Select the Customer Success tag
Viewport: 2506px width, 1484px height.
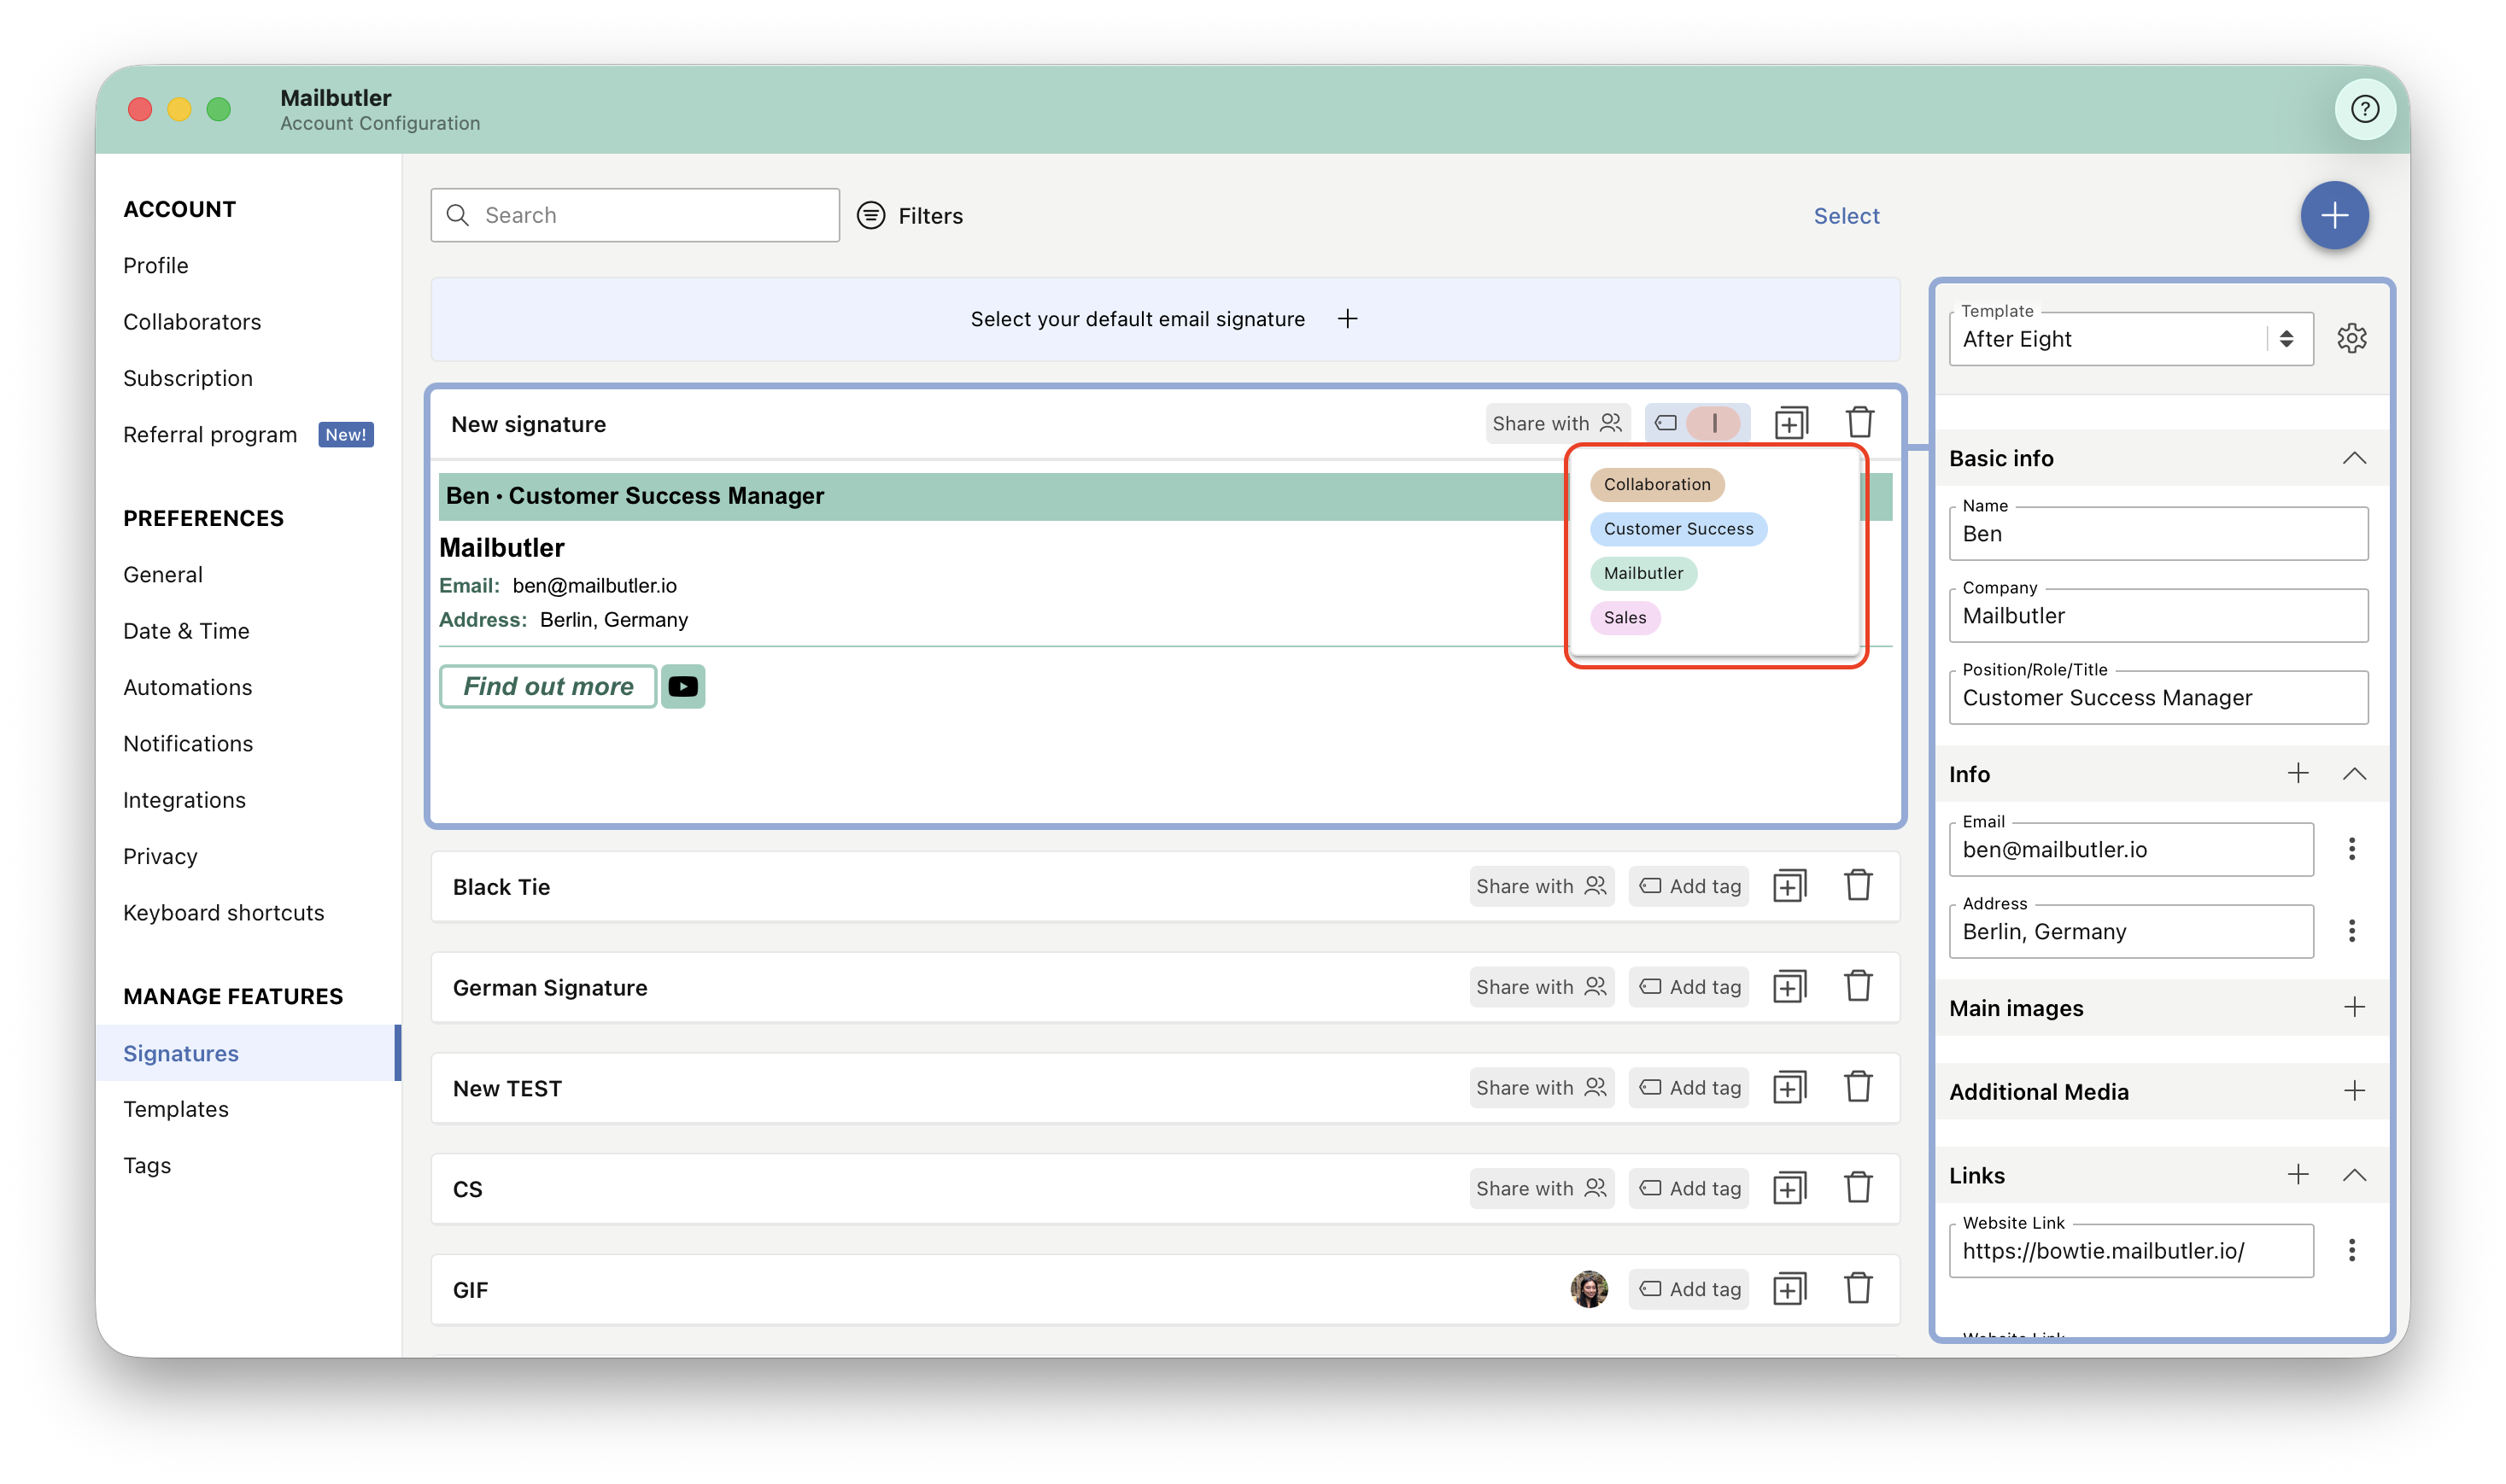(1678, 529)
